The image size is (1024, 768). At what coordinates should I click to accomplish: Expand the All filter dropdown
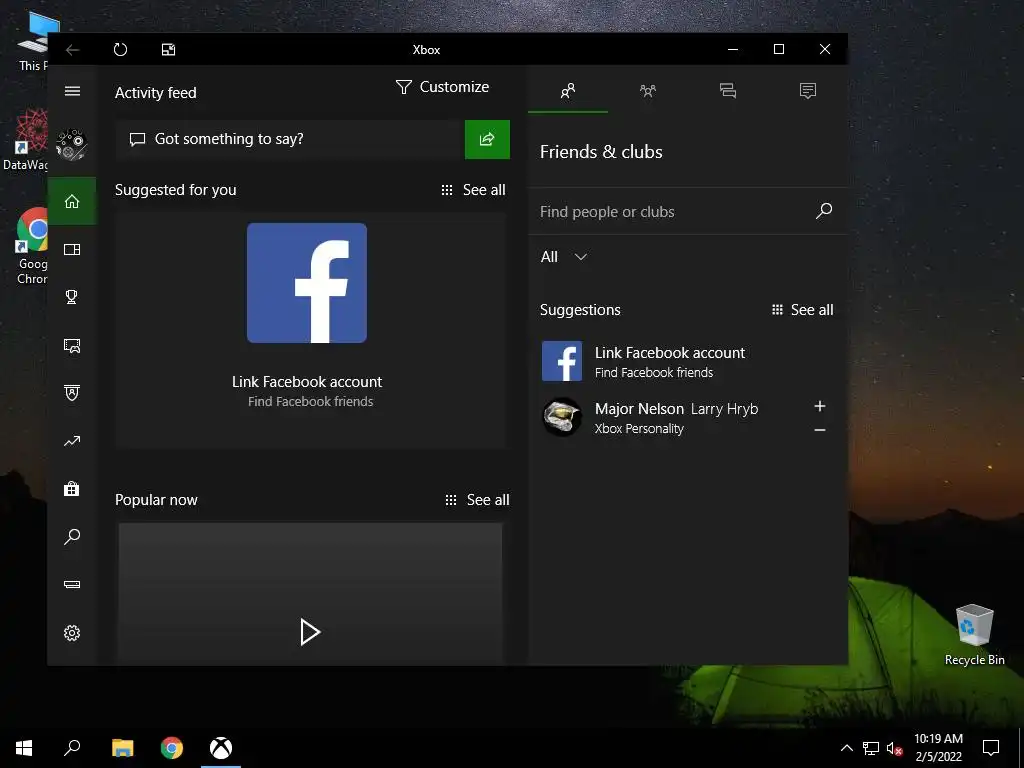pos(564,257)
